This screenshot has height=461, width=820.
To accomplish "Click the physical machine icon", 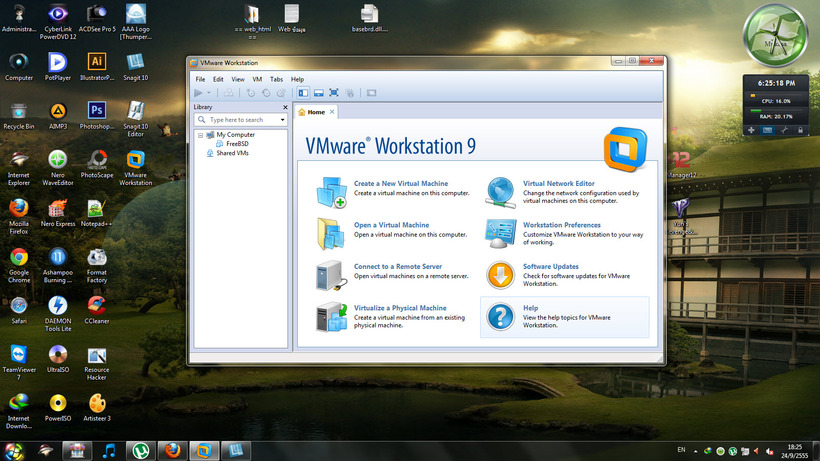I will tap(332, 317).
